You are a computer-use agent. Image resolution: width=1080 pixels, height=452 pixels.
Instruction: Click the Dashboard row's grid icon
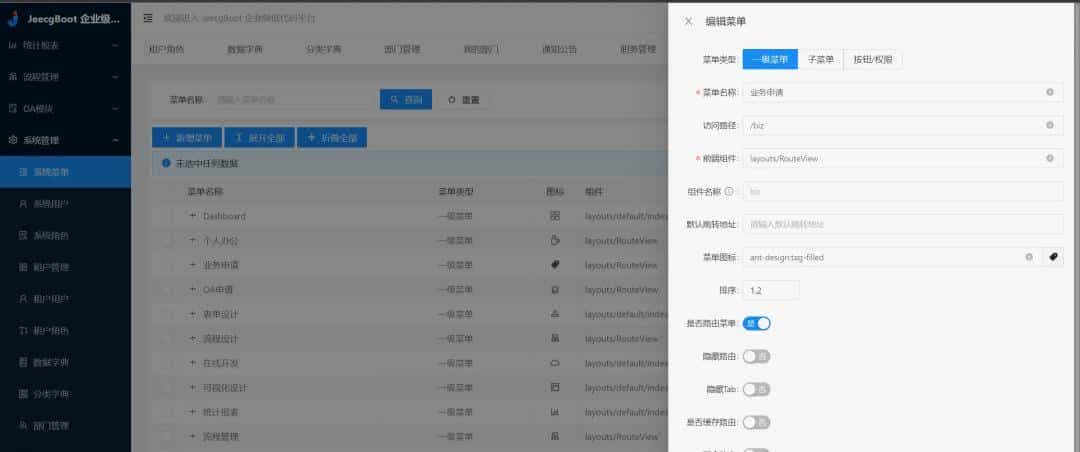pyautogui.click(x=555, y=216)
